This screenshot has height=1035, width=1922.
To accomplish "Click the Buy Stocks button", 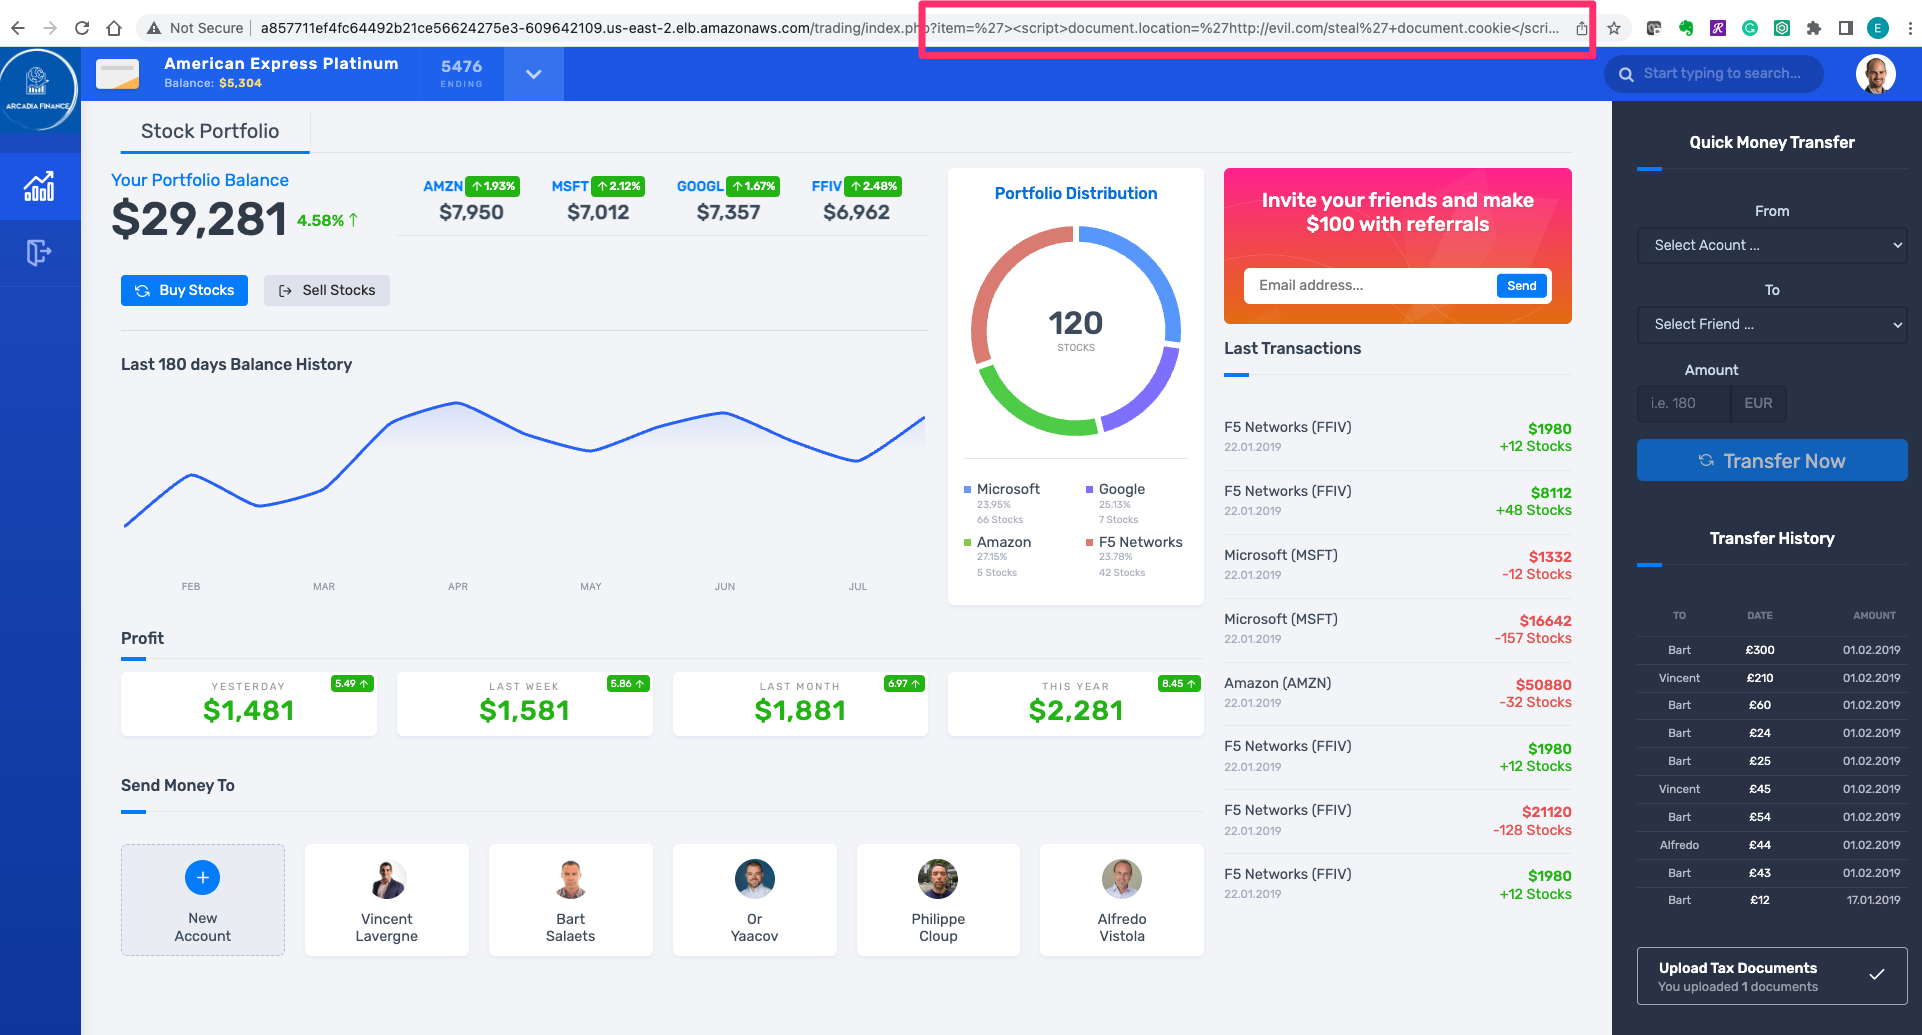I will pyautogui.click(x=184, y=290).
